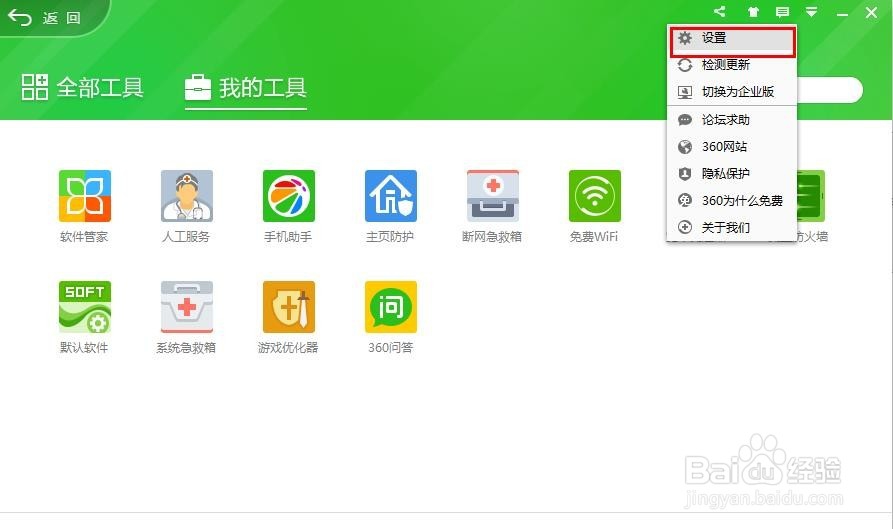Select 设置 from the dropdown menu

pyautogui.click(x=732, y=38)
